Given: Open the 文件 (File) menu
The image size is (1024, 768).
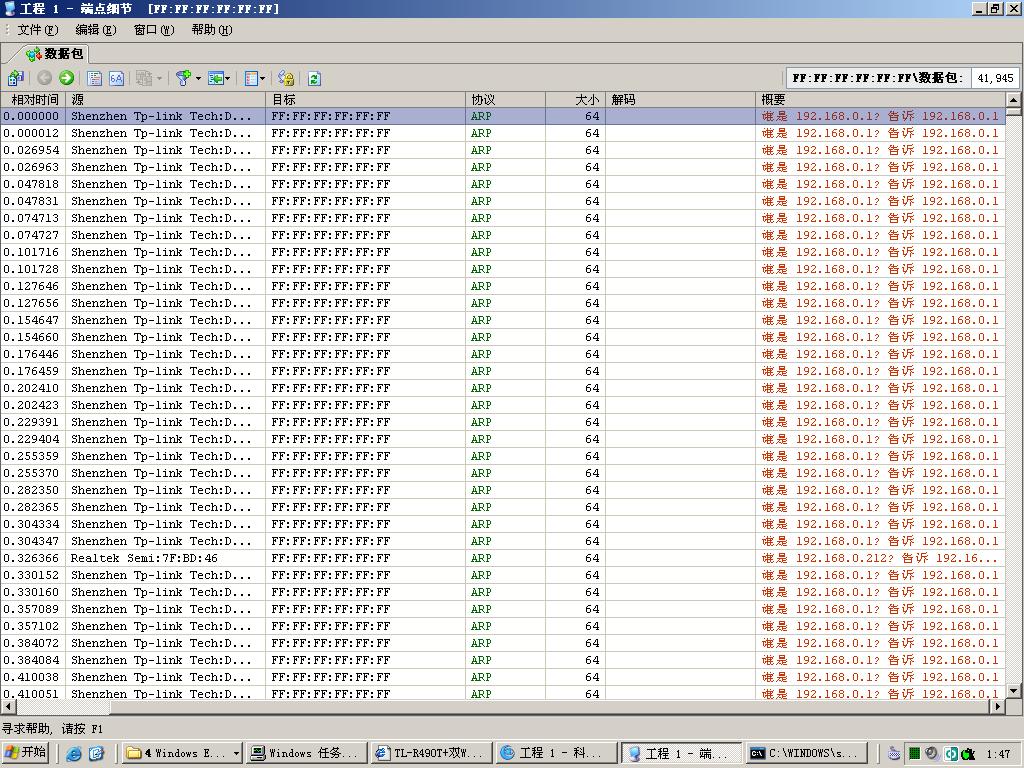Looking at the screenshot, I should (37, 30).
